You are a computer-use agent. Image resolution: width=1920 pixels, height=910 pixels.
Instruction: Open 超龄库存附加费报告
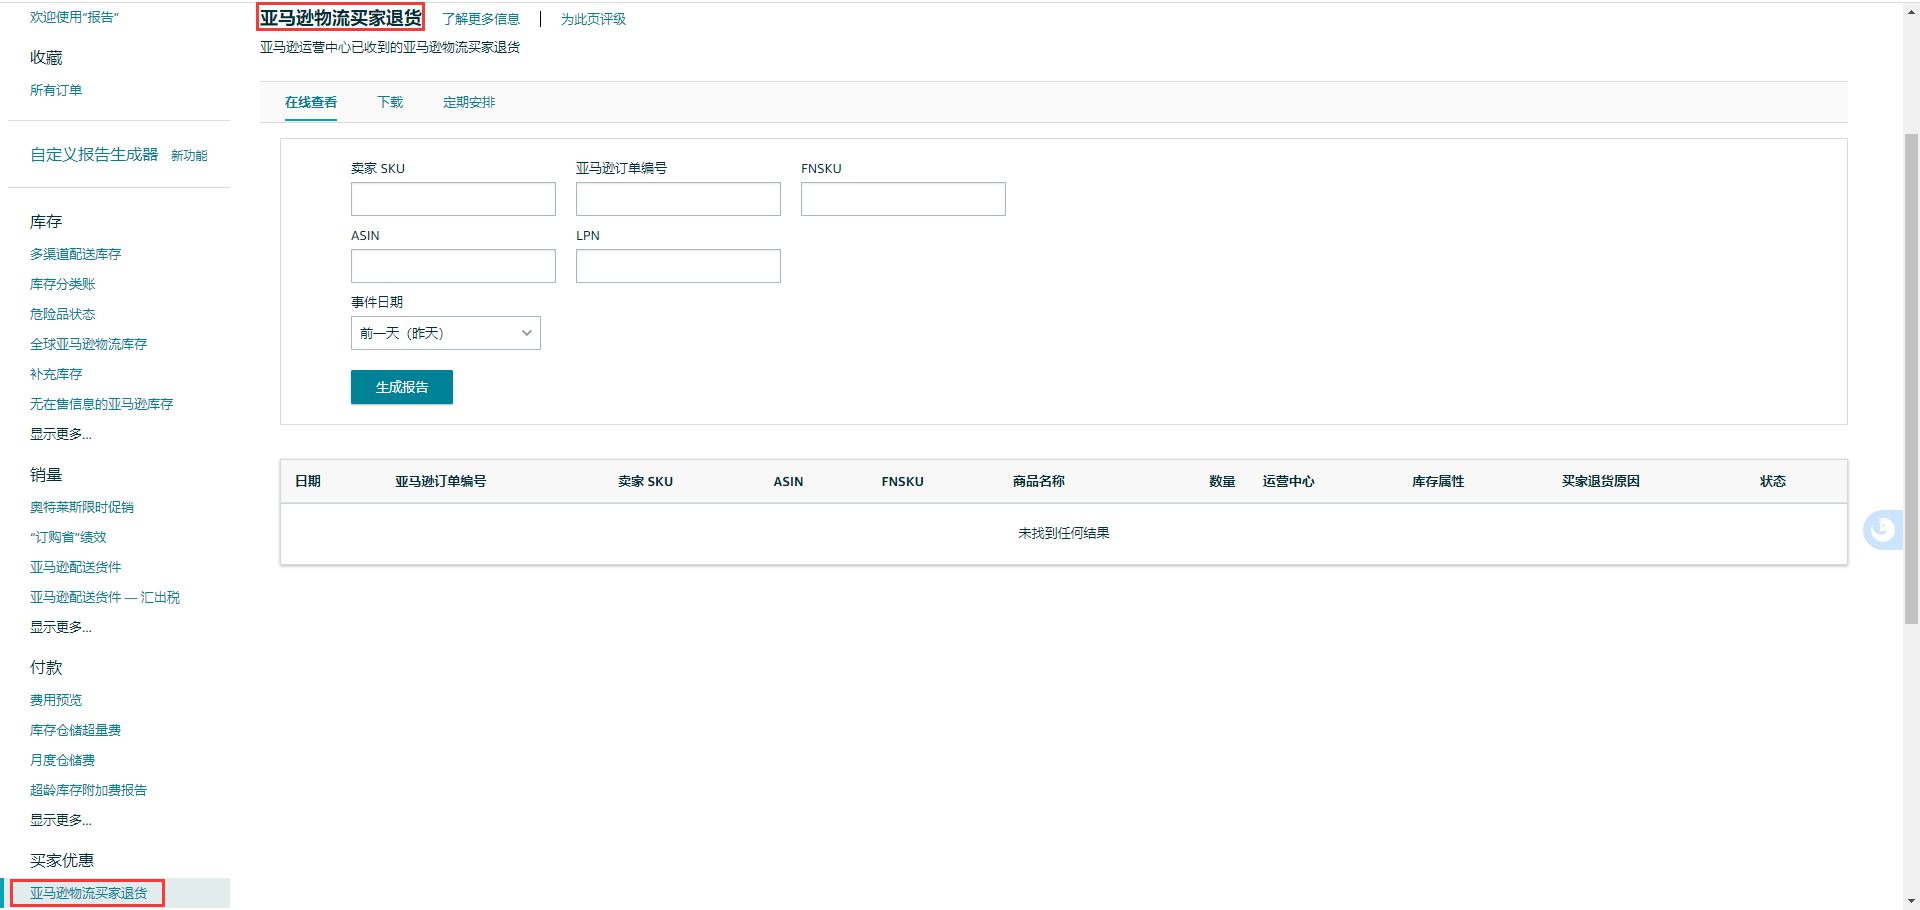[88, 790]
